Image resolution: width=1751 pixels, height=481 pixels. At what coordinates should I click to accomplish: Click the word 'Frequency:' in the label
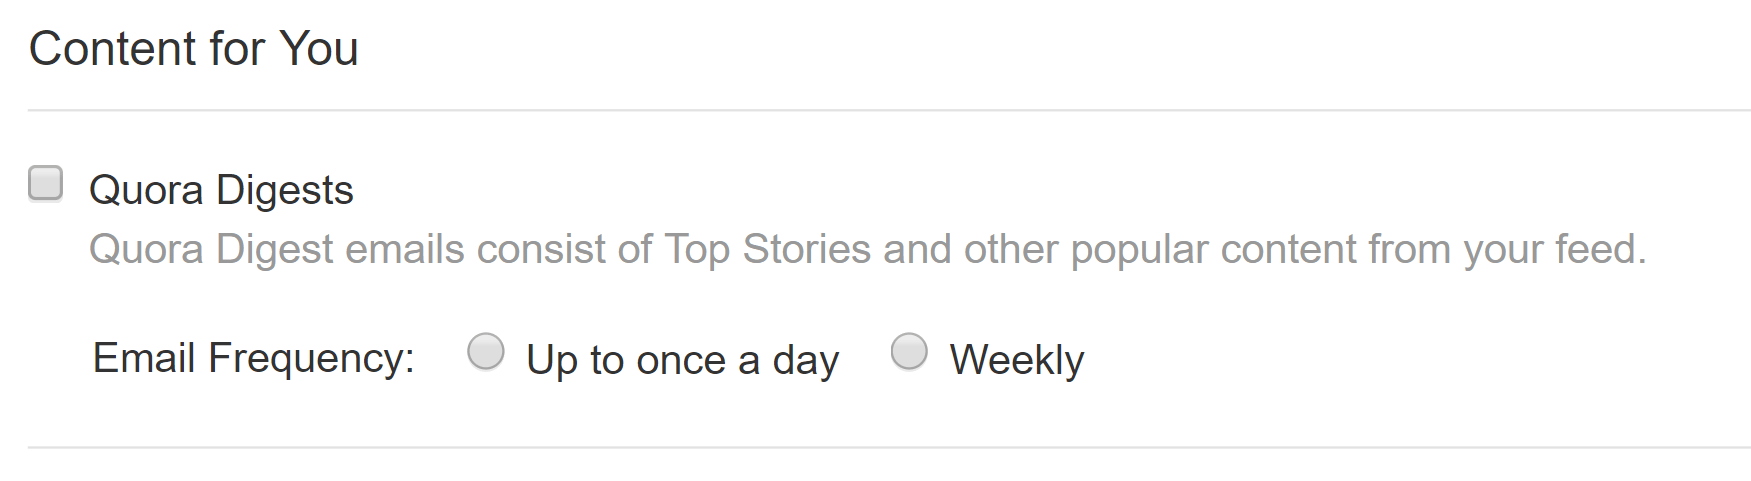(311, 358)
